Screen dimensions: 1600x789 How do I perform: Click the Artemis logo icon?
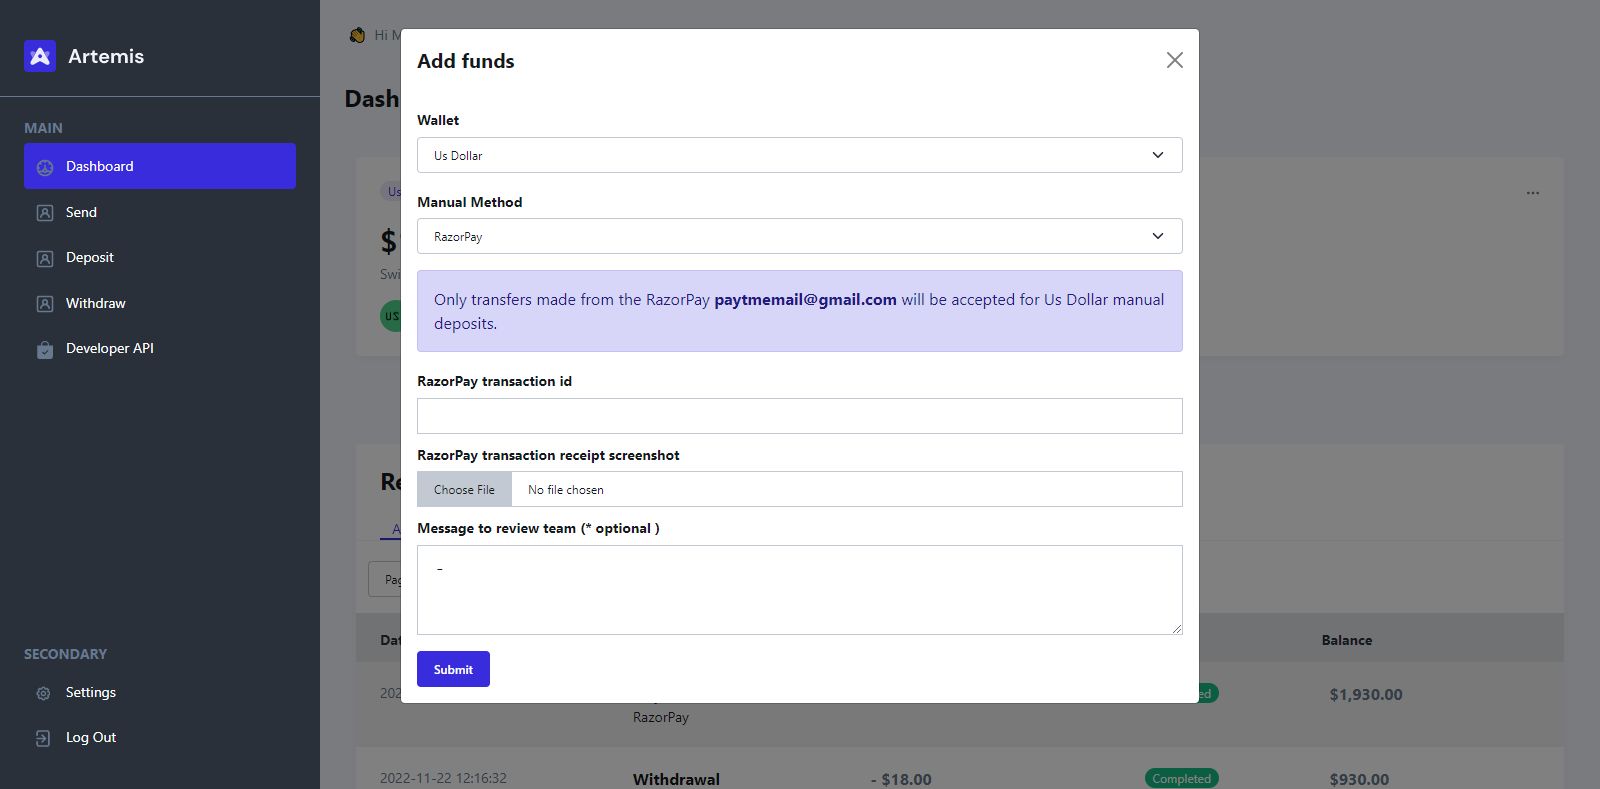pos(40,56)
